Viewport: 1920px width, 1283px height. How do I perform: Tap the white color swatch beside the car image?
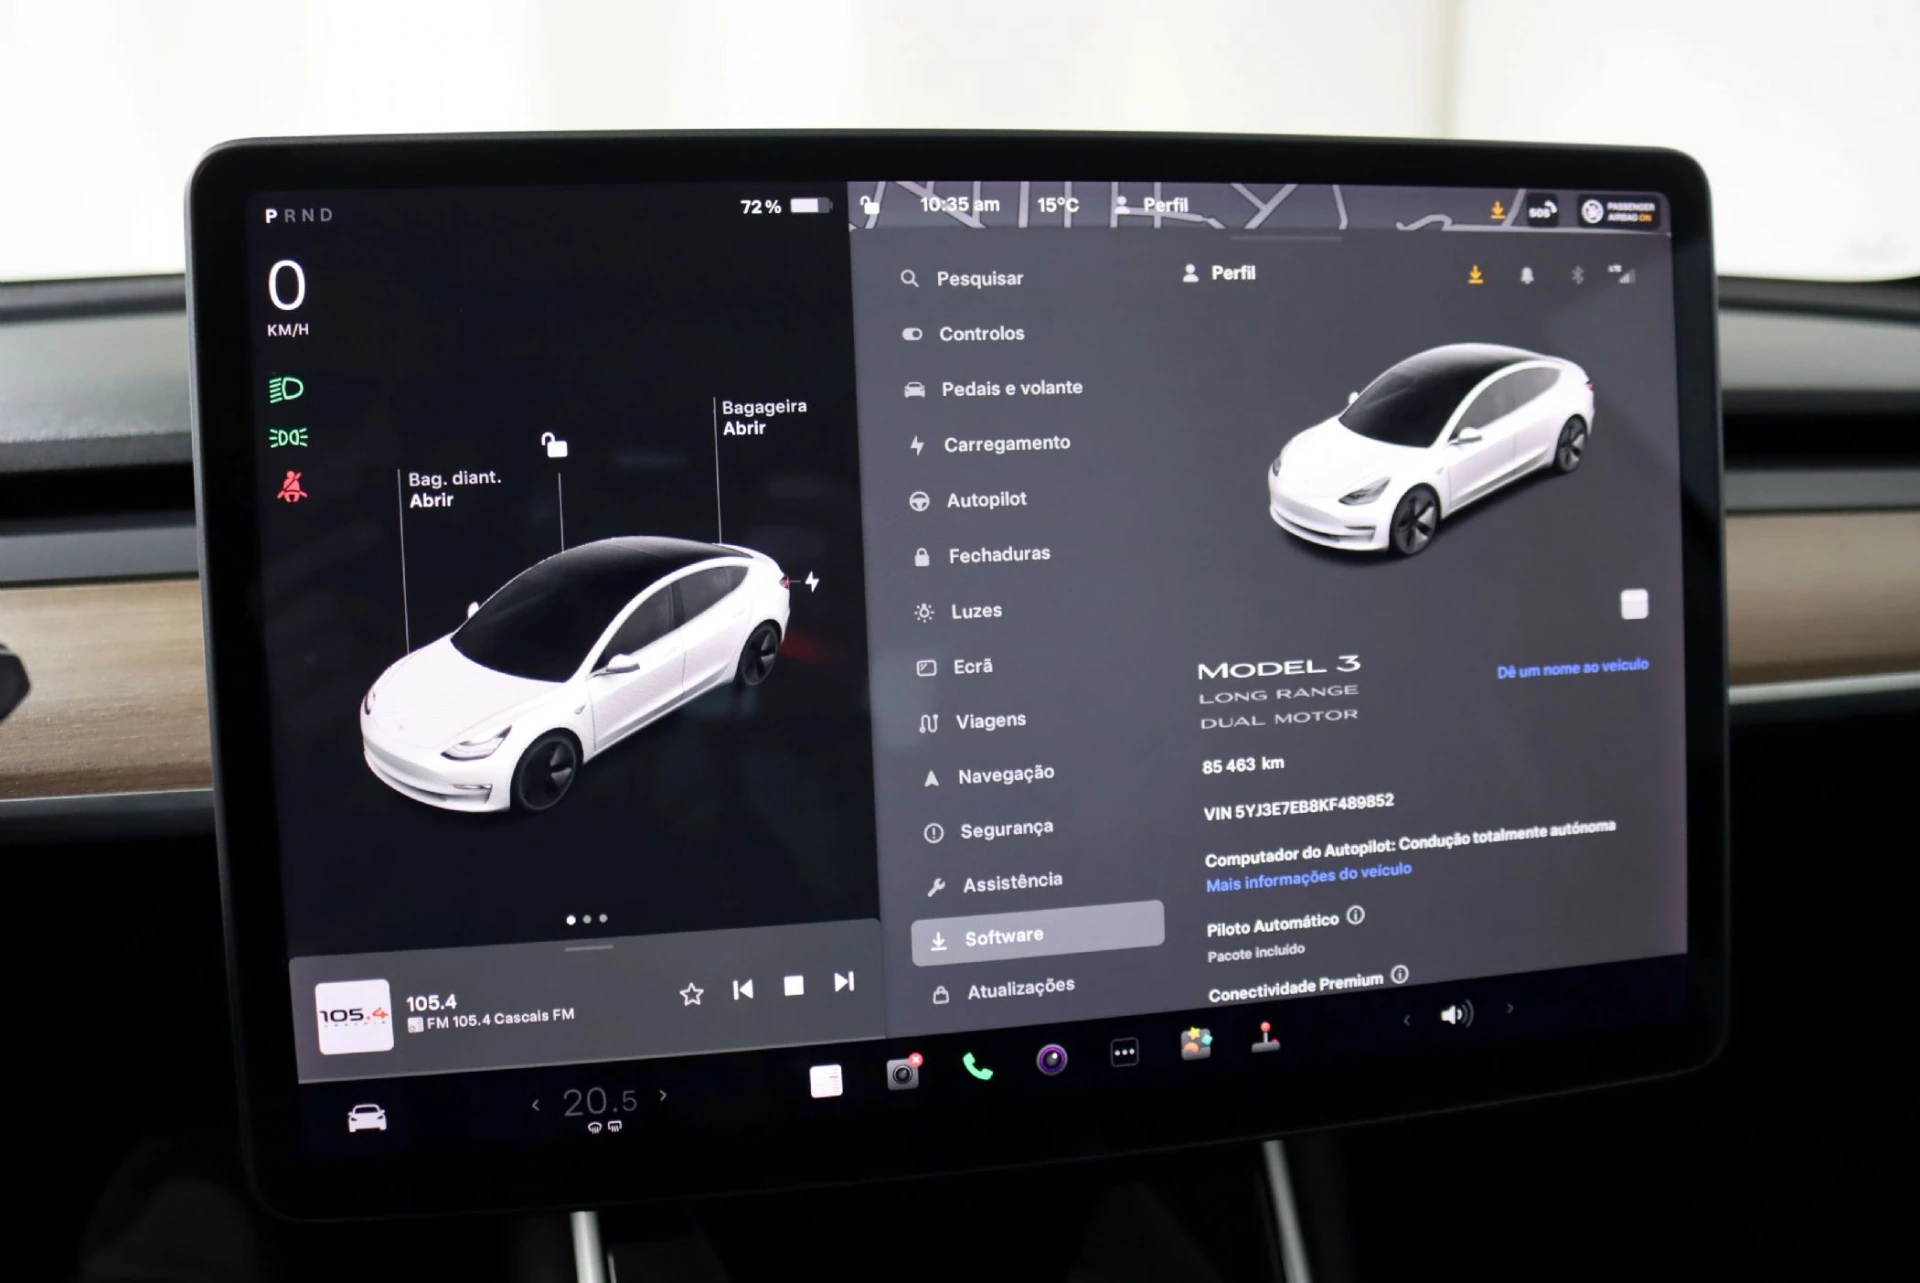1634,604
